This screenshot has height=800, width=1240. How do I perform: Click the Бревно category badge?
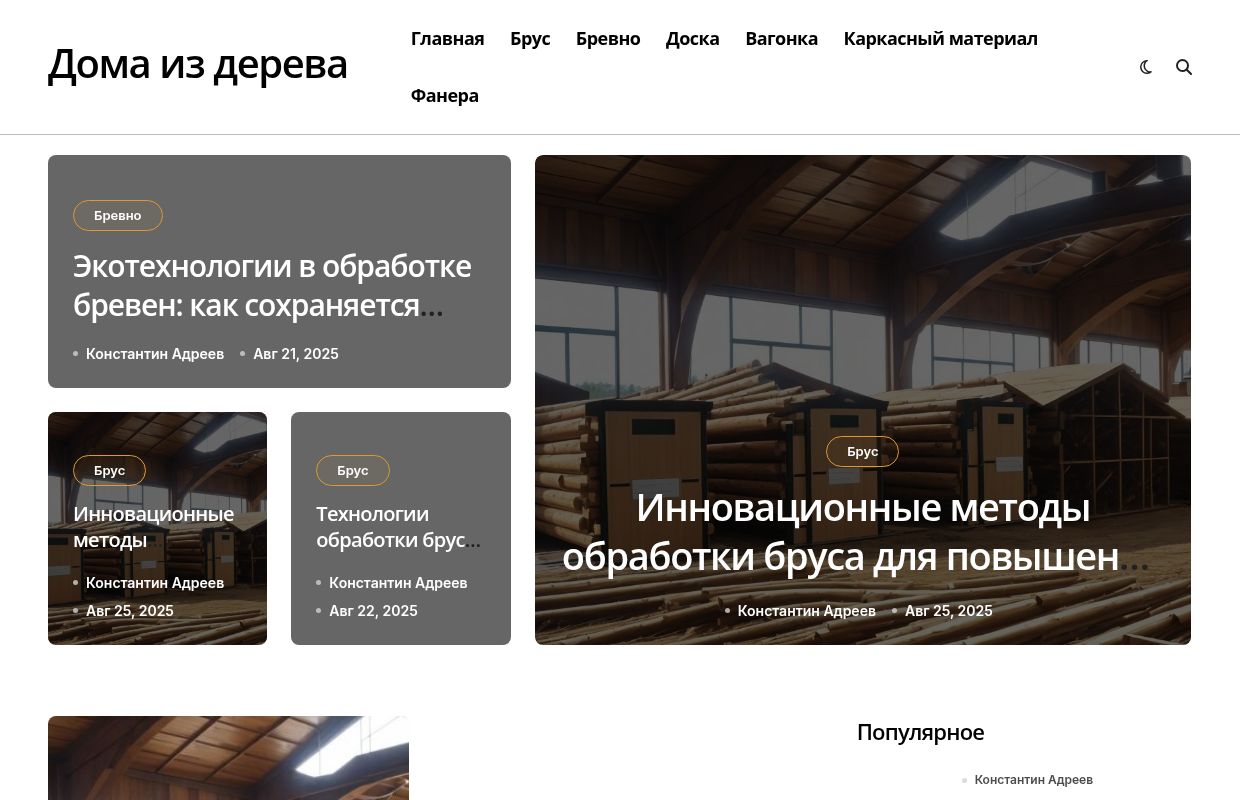[118, 216]
